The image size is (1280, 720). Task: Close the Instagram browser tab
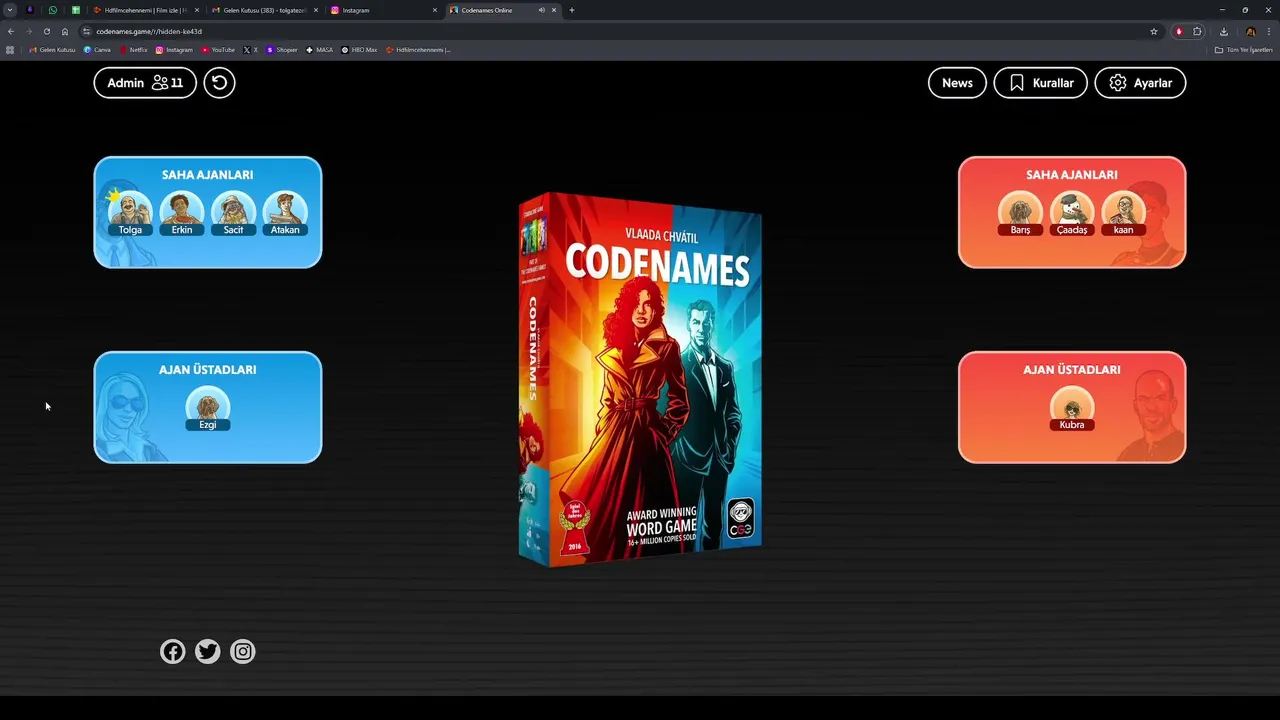435,10
